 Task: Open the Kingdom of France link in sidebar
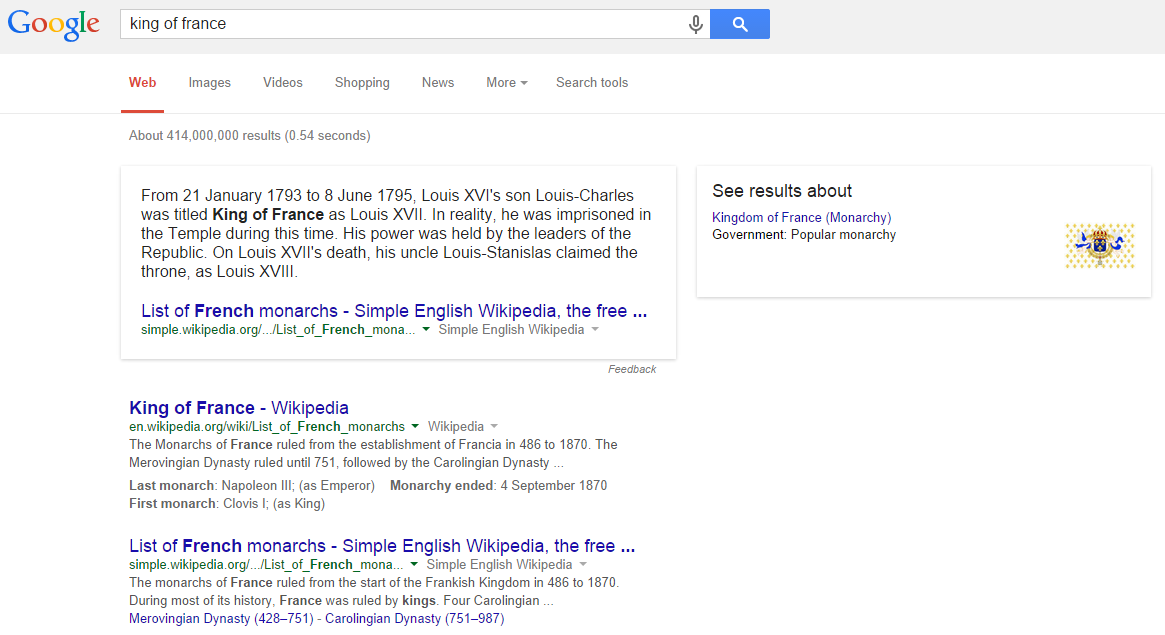coord(766,217)
